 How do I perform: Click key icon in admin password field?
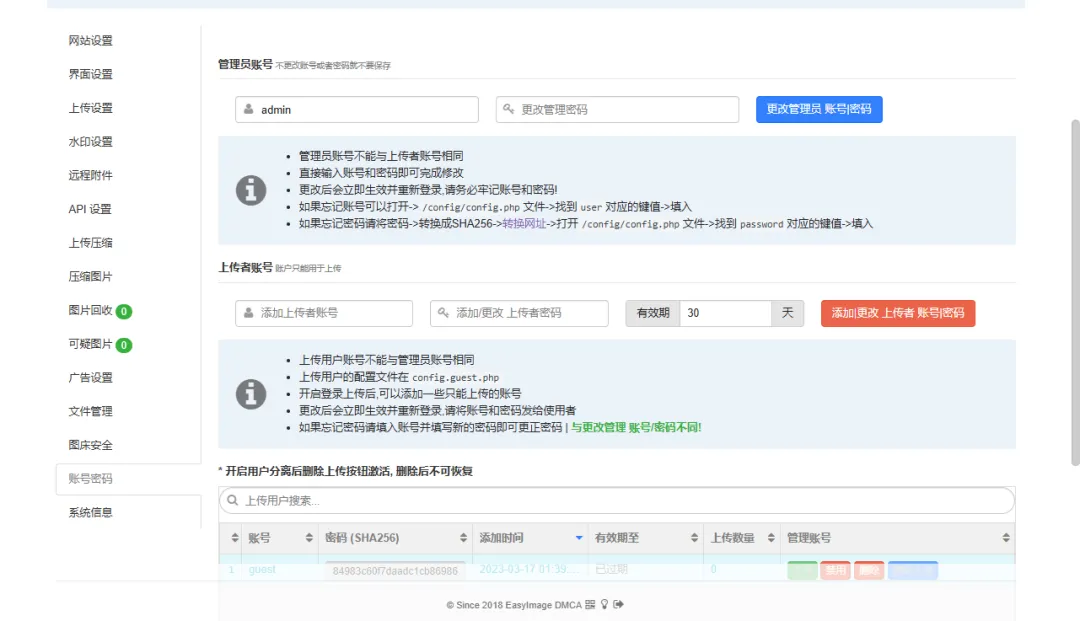click(x=509, y=109)
